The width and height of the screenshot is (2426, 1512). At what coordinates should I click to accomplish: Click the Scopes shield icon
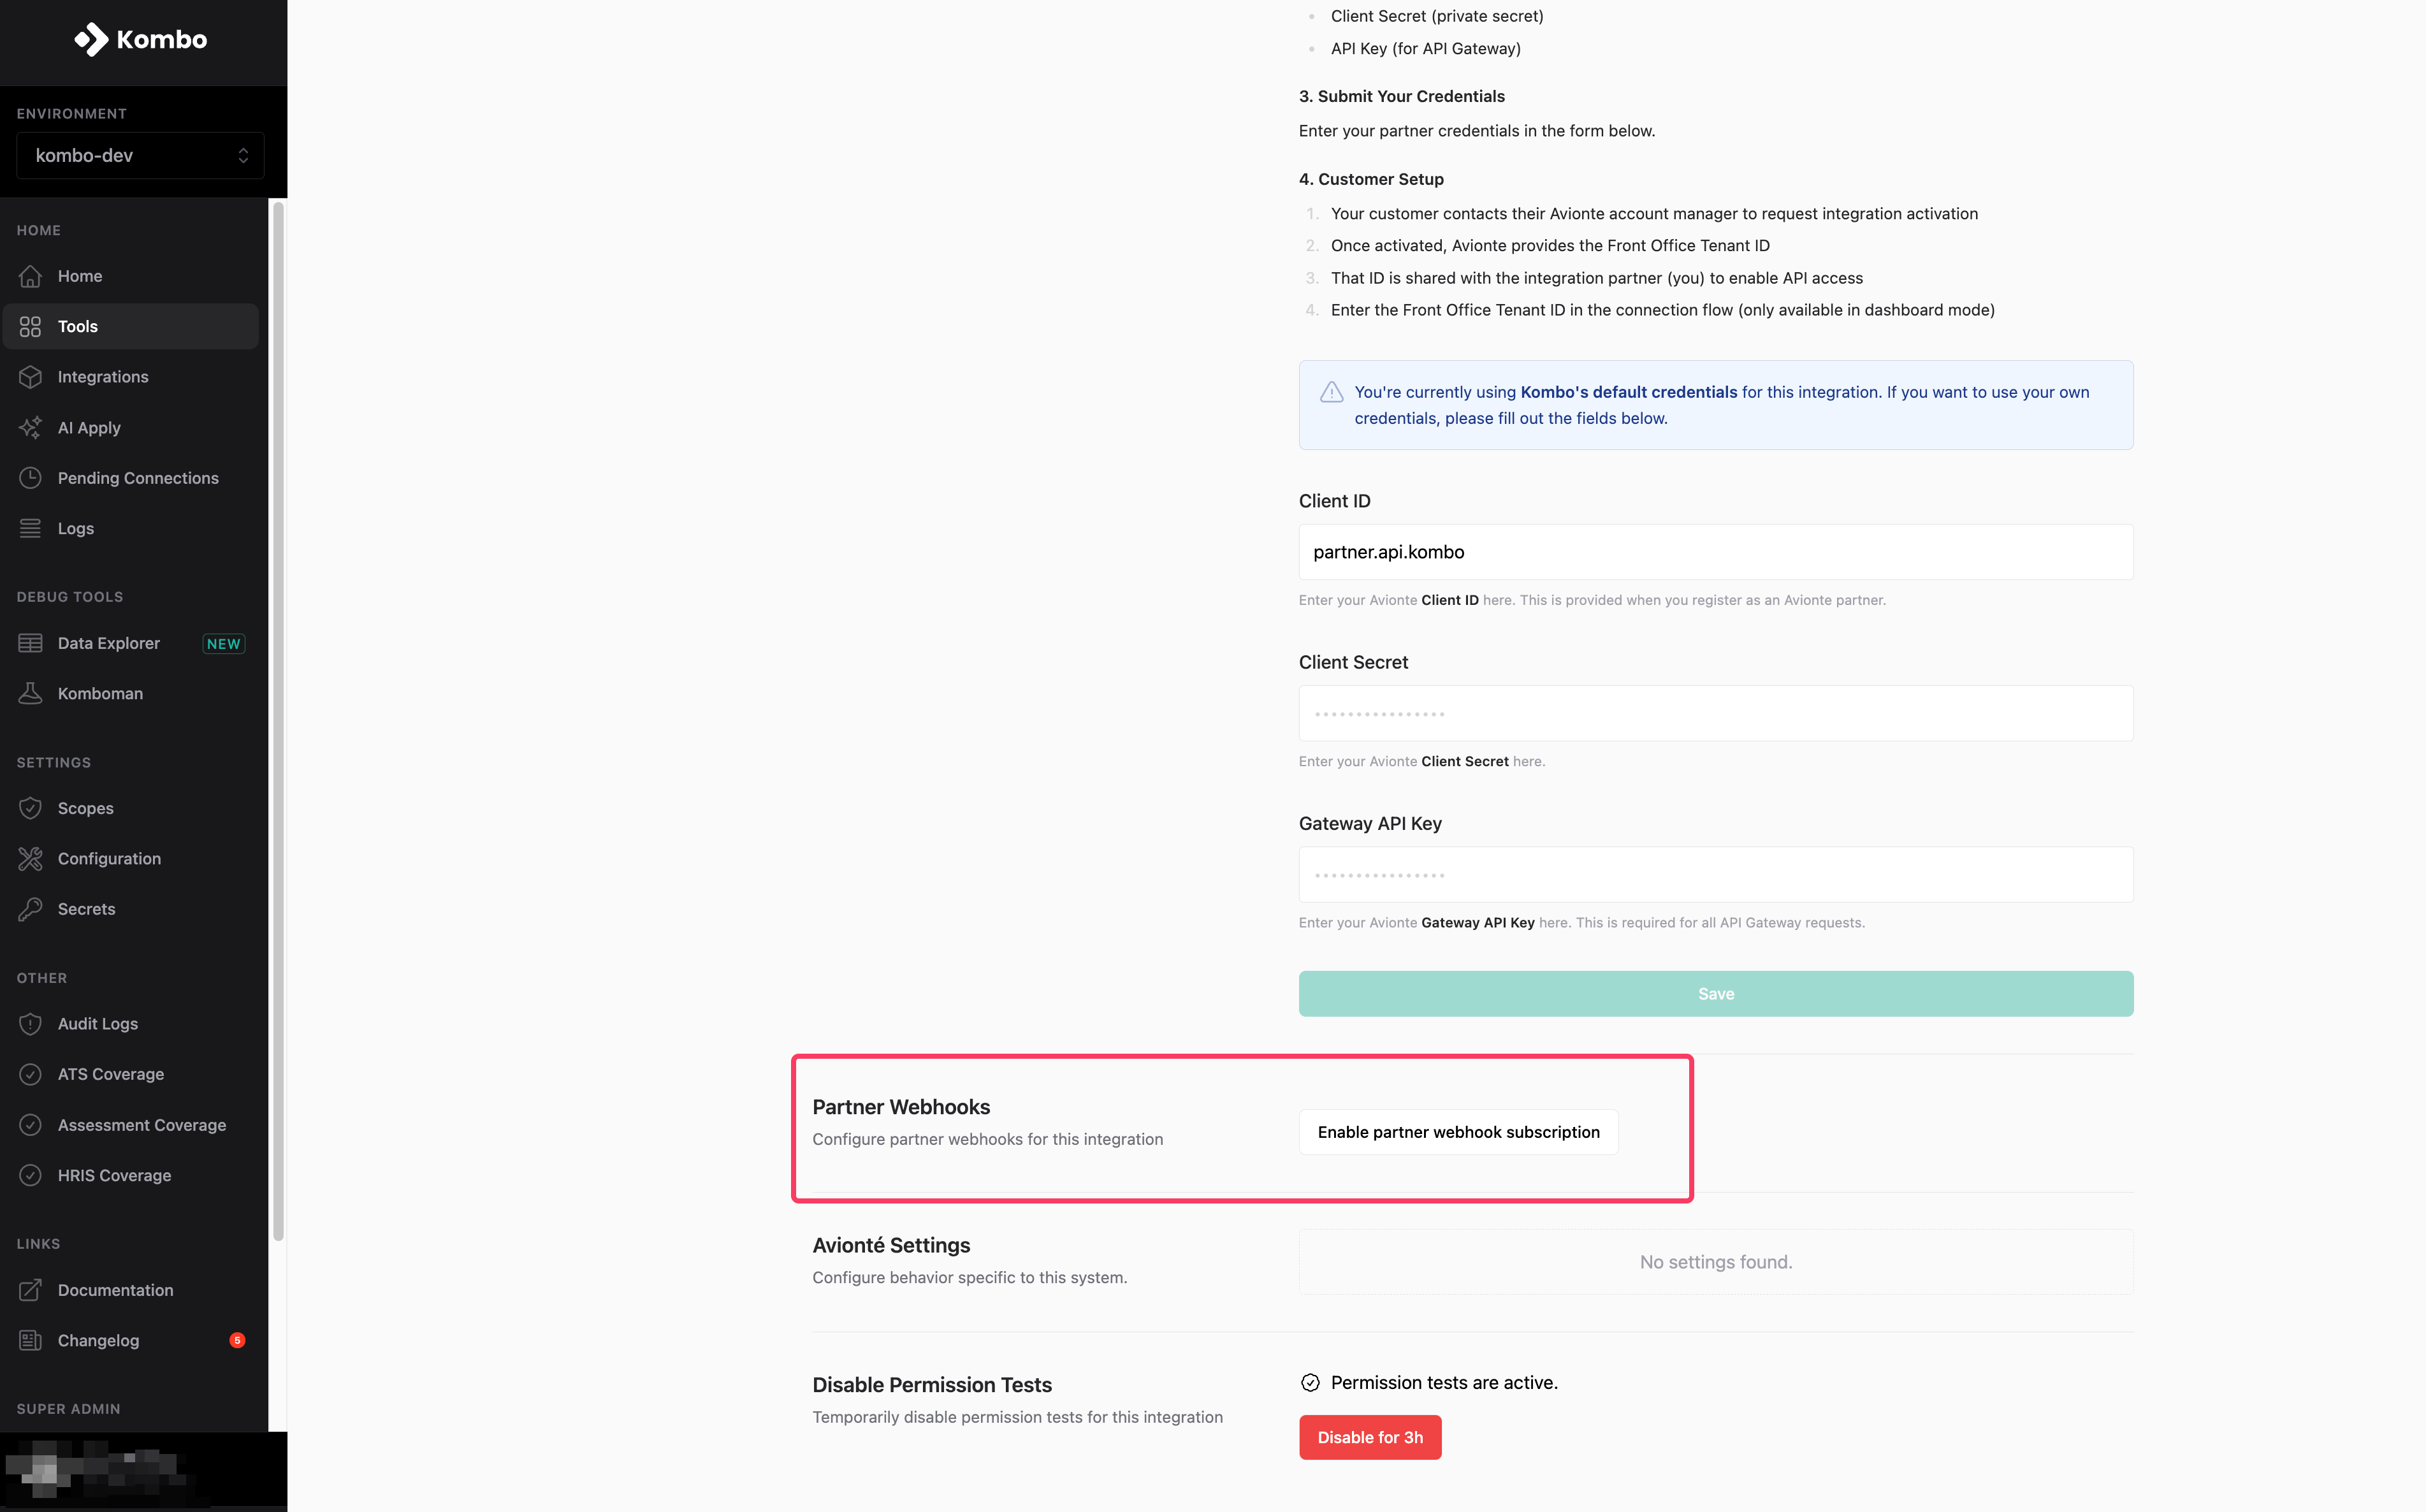point(31,808)
